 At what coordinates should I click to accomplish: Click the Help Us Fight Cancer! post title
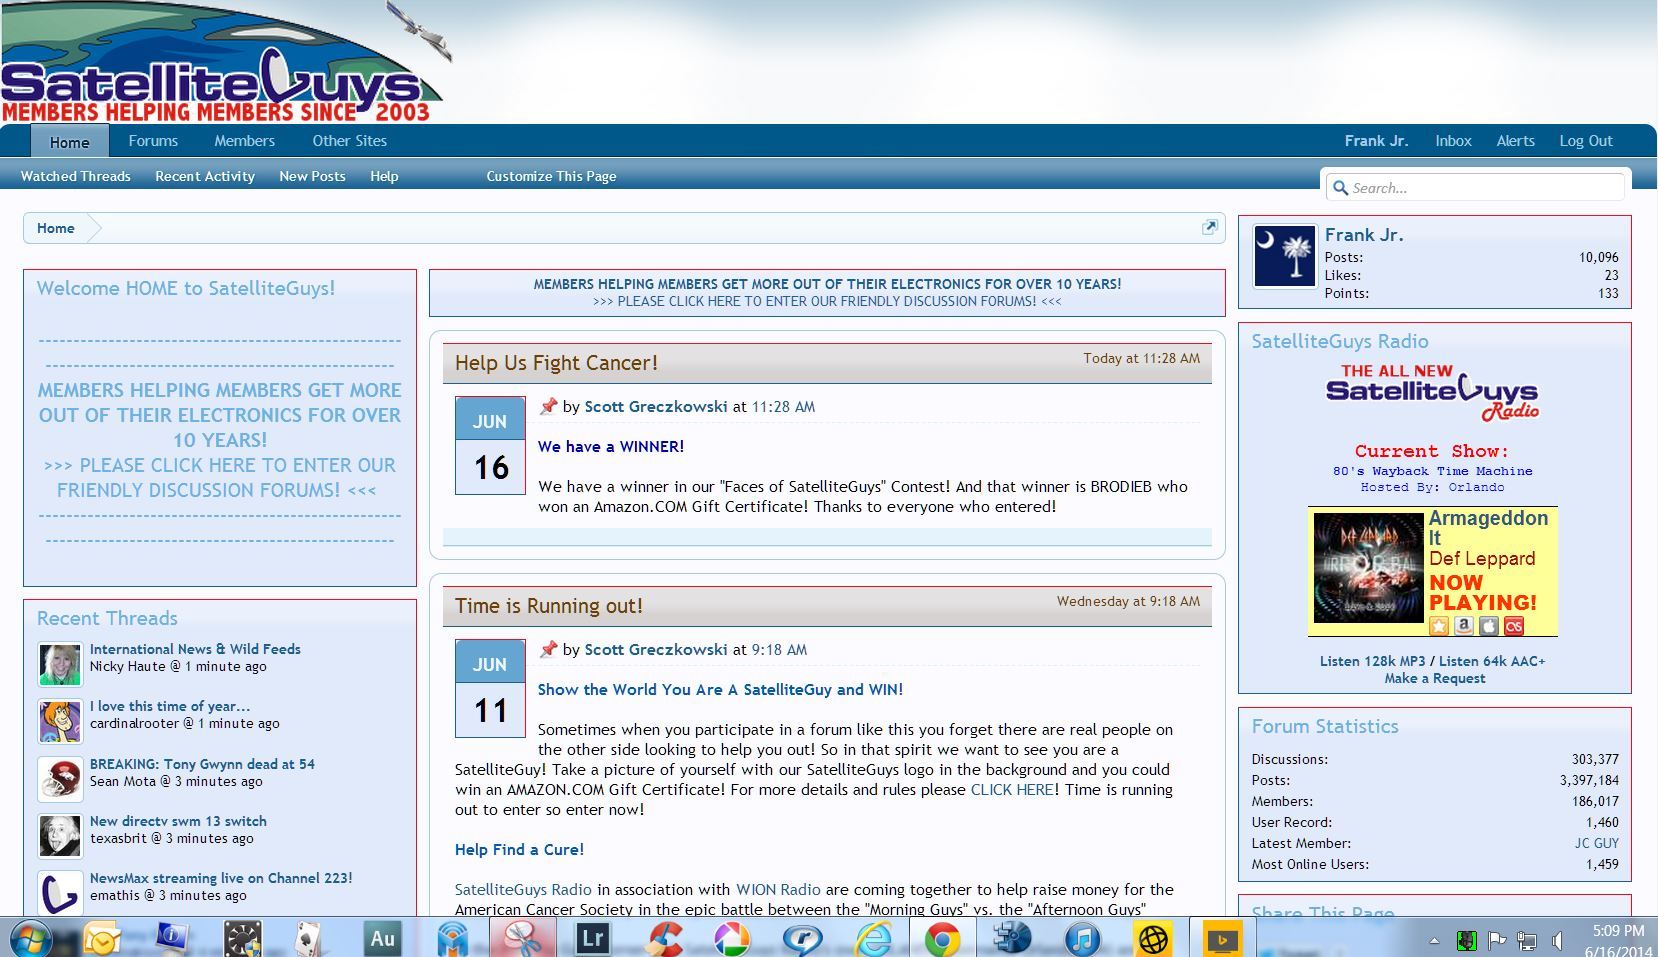[x=556, y=363]
